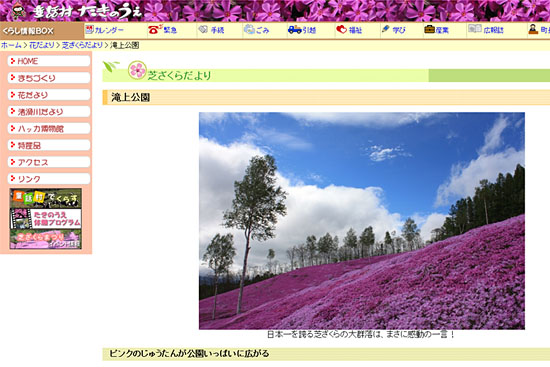The width and height of the screenshot is (550, 367).
Task: Click the 滝上公園 section heading
Action: 130,97
